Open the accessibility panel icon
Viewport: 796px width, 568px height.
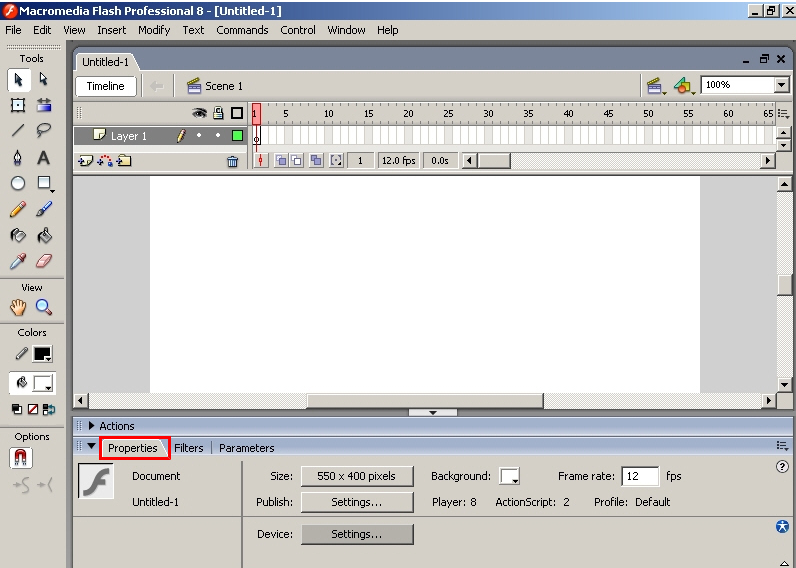pos(782,526)
